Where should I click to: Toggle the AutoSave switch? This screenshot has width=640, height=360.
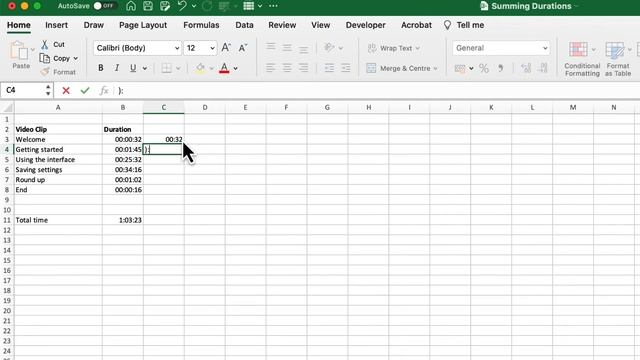[105, 6]
